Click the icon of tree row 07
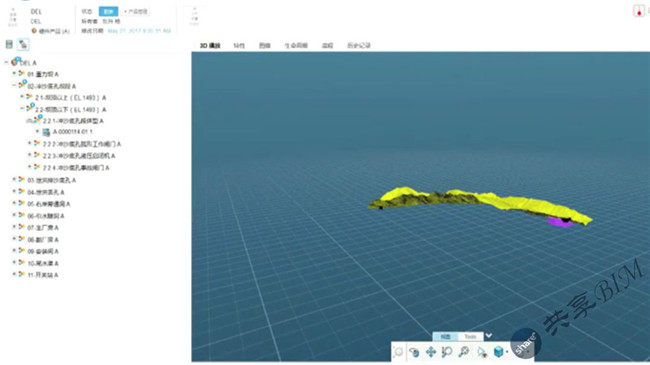Screen dimensions: 650x365 [x=22, y=227]
